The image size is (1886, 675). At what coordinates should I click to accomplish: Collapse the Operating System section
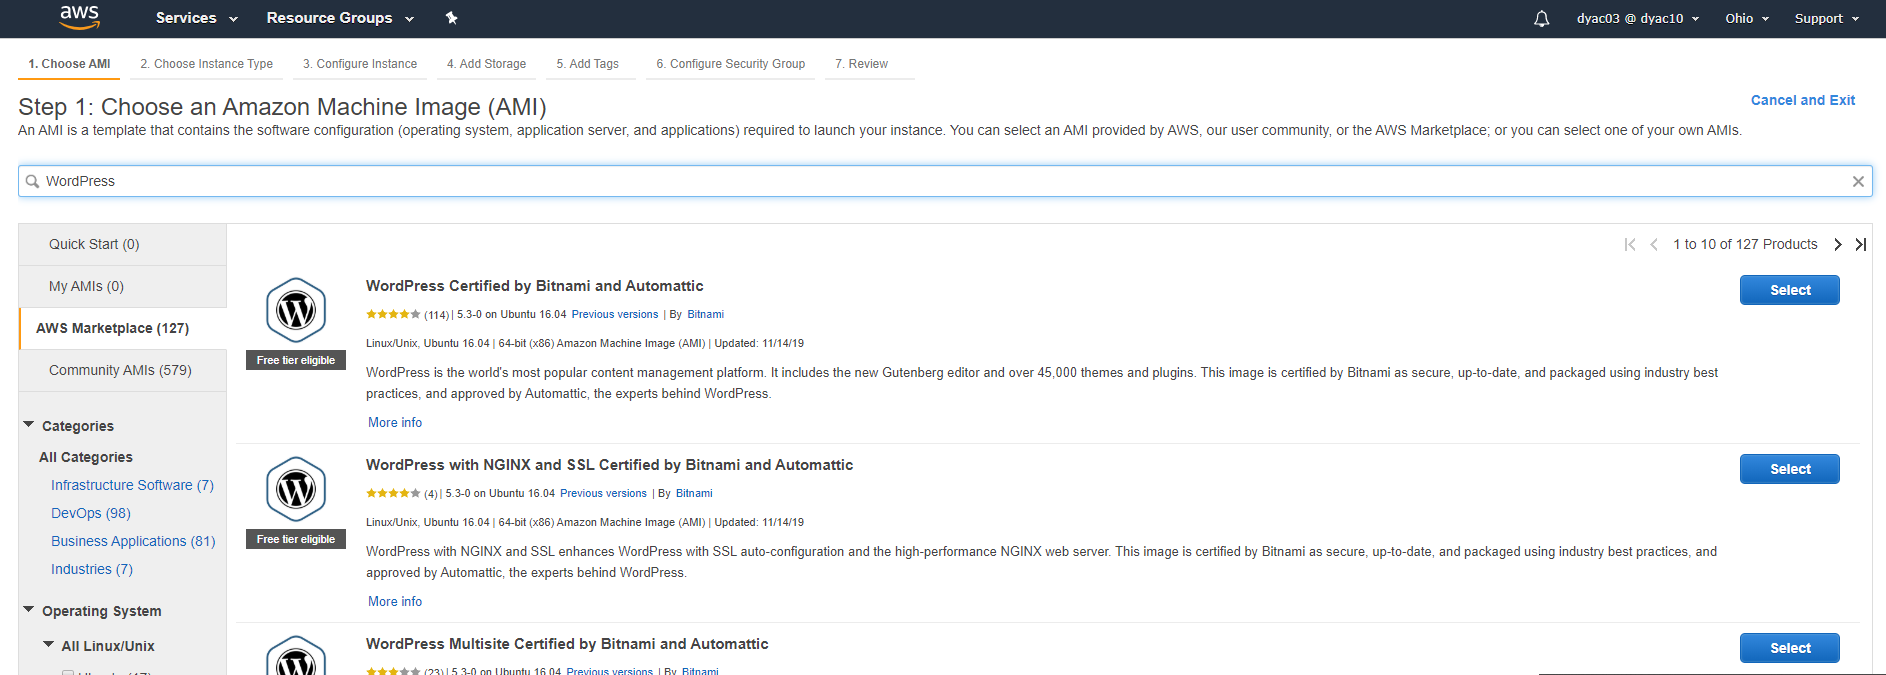point(29,610)
